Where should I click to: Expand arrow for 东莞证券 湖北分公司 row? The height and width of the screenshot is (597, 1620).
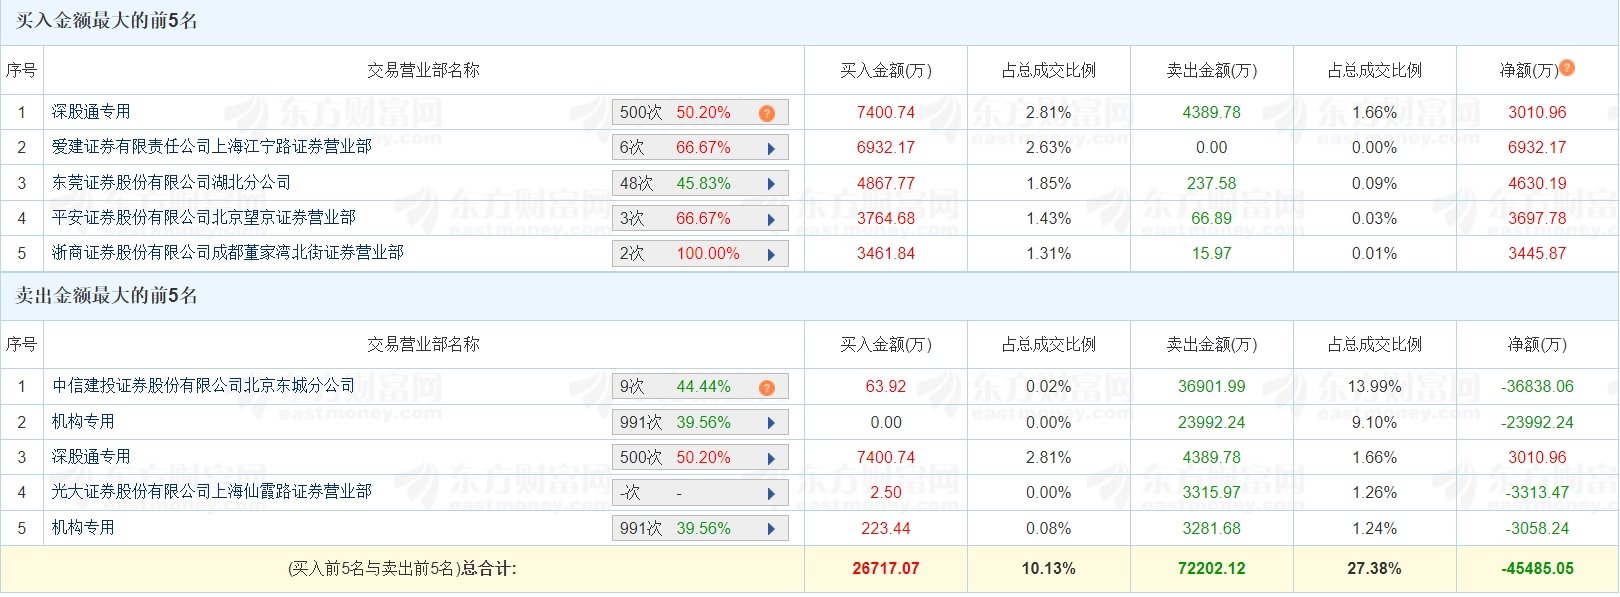[771, 184]
